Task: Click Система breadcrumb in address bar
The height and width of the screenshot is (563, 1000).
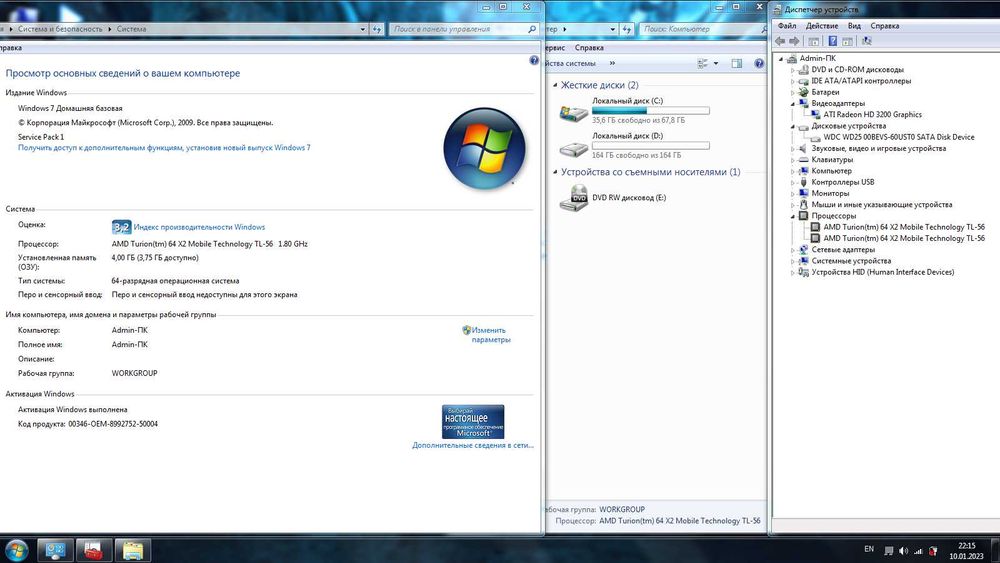Action: (131, 29)
